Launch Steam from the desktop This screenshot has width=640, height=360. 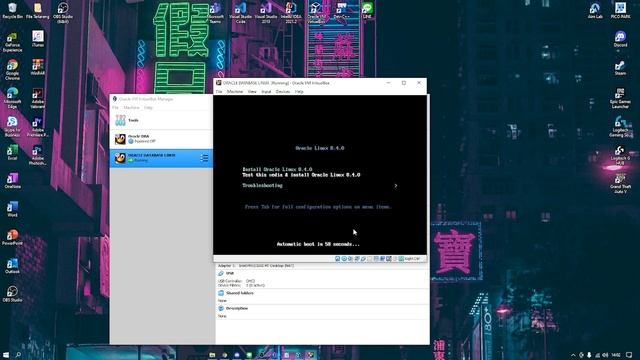(620, 67)
